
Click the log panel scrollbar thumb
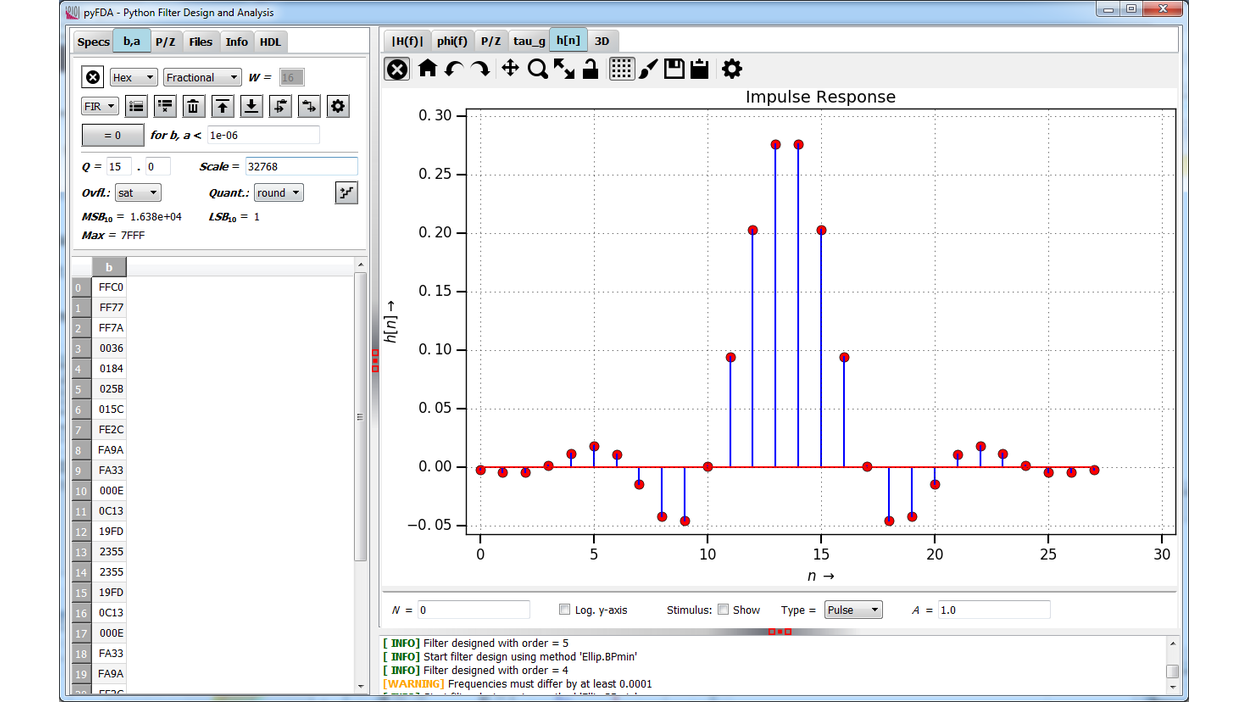(1173, 672)
